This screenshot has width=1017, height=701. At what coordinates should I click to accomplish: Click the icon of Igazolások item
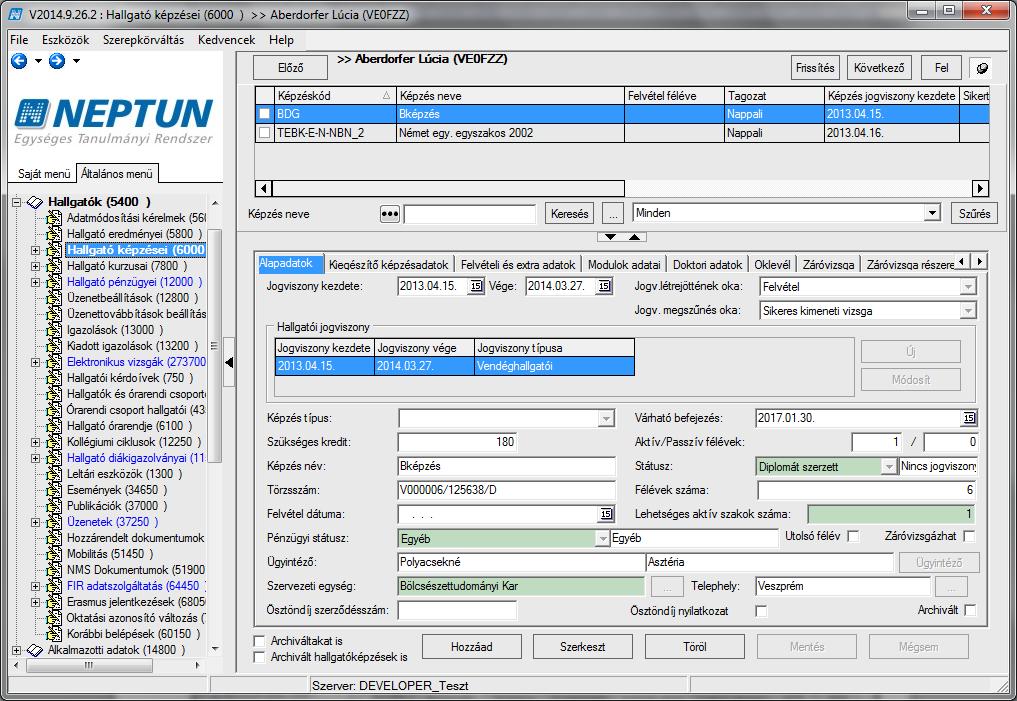tap(54, 330)
